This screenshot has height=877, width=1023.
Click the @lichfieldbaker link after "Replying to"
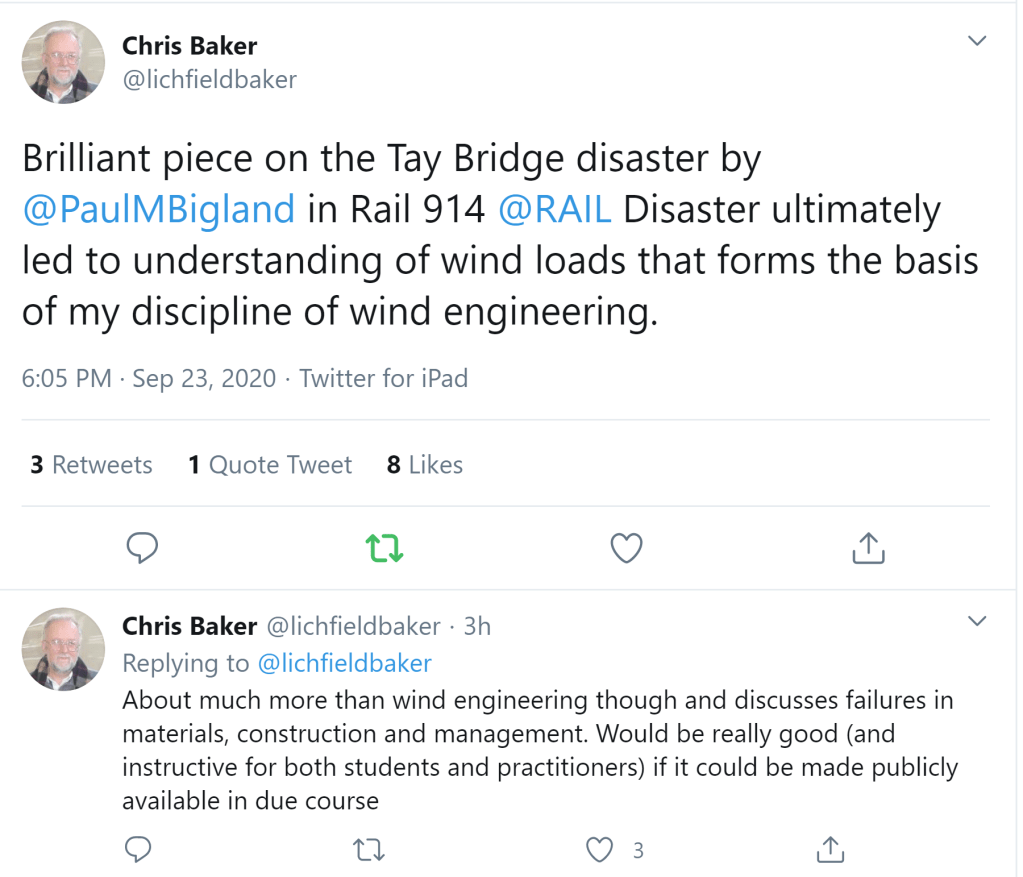pyautogui.click(x=345, y=663)
